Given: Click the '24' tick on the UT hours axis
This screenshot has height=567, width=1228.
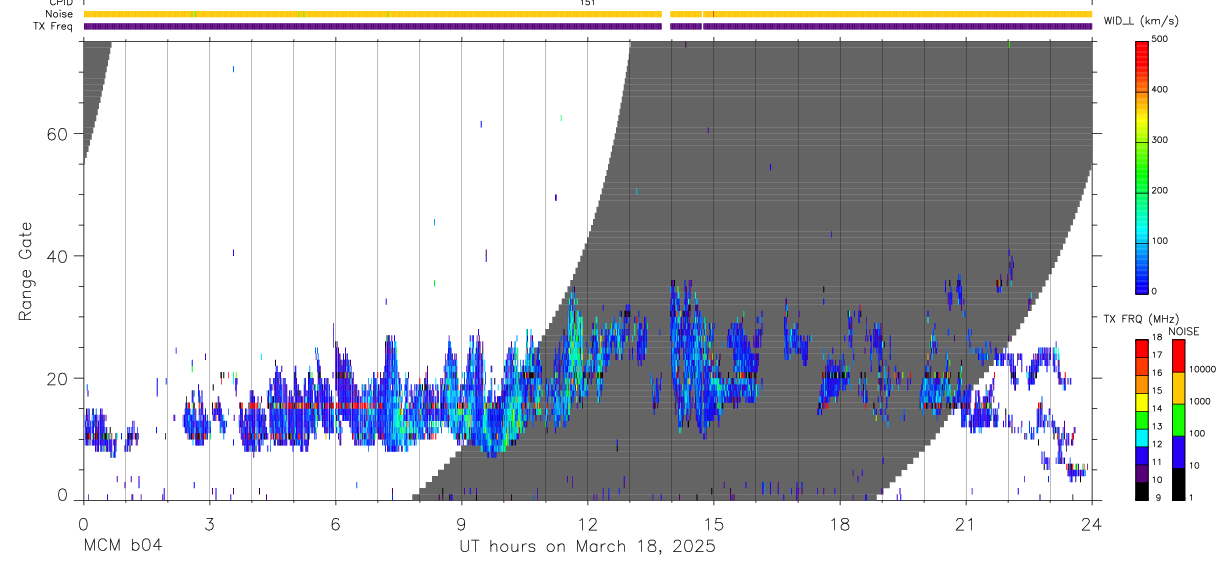Looking at the screenshot, I should pyautogui.click(x=1092, y=523).
